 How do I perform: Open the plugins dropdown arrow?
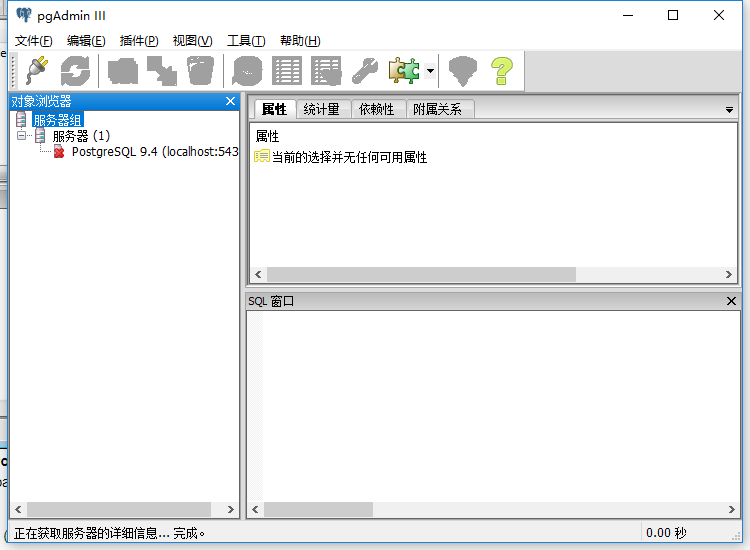click(x=430, y=71)
